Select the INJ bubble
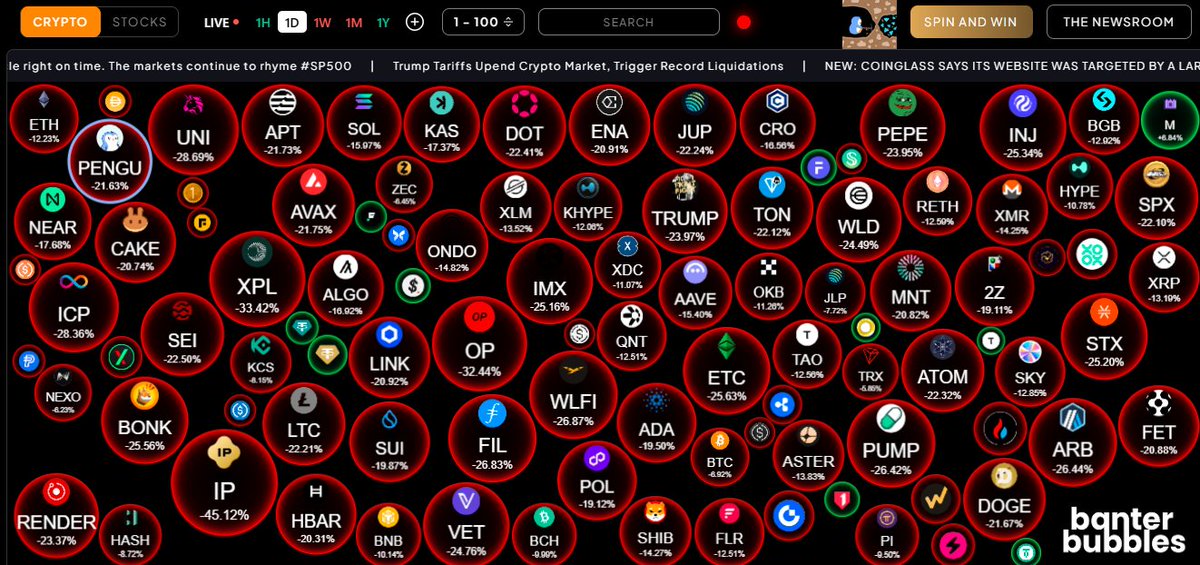The height and width of the screenshot is (565, 1200). 1025,129
